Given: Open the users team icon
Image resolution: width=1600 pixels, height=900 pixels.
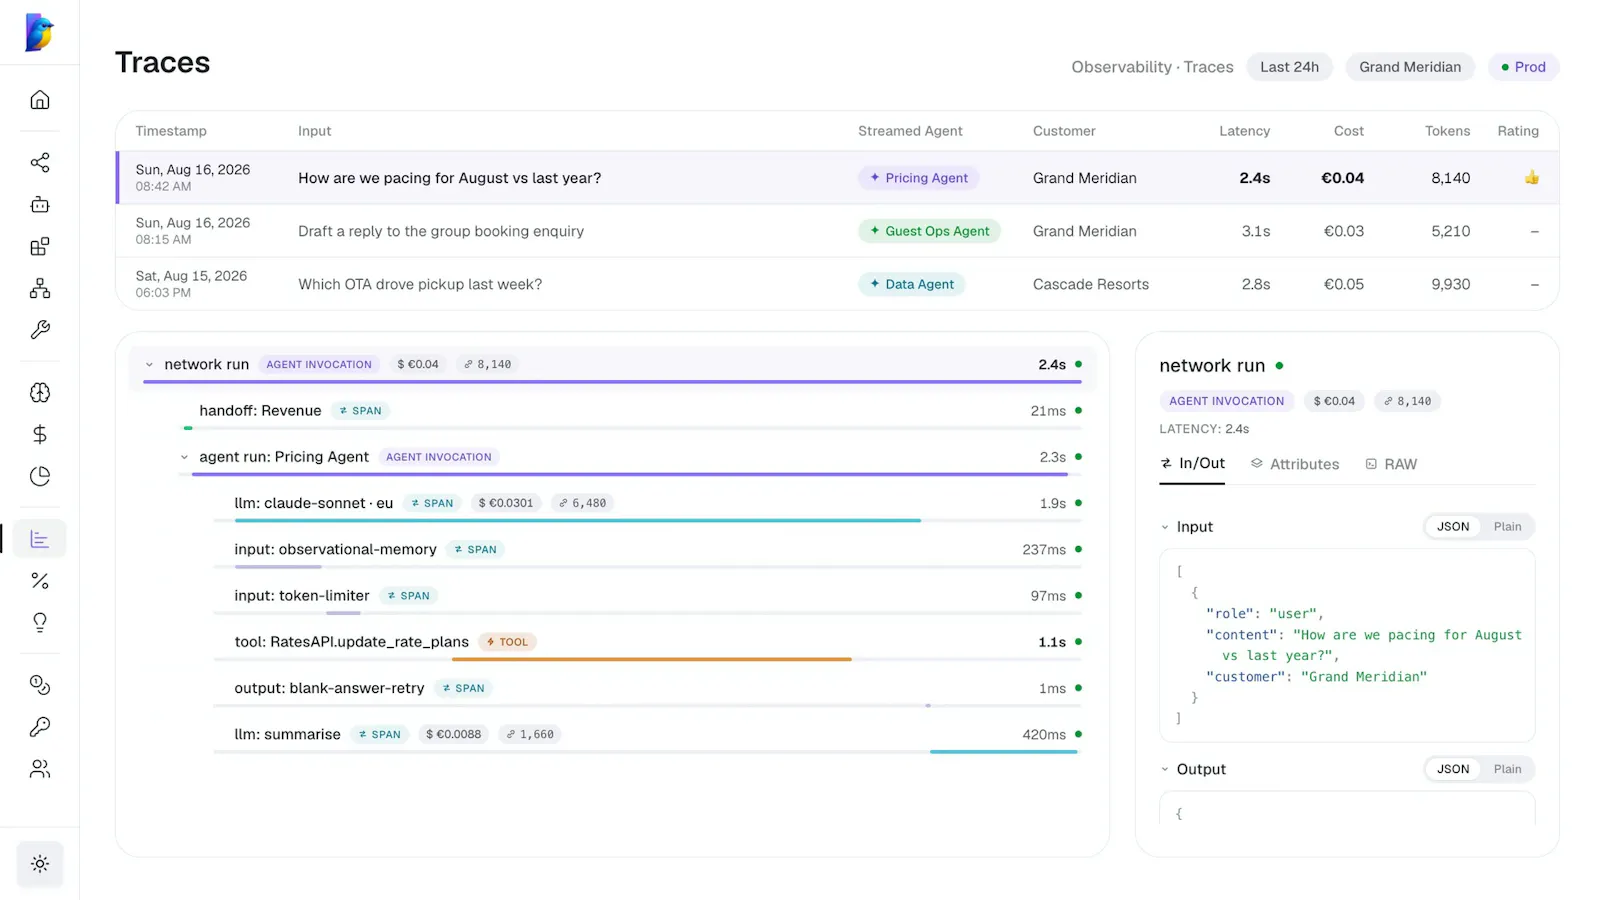Looking at the screenshot, I should point(40,769).
